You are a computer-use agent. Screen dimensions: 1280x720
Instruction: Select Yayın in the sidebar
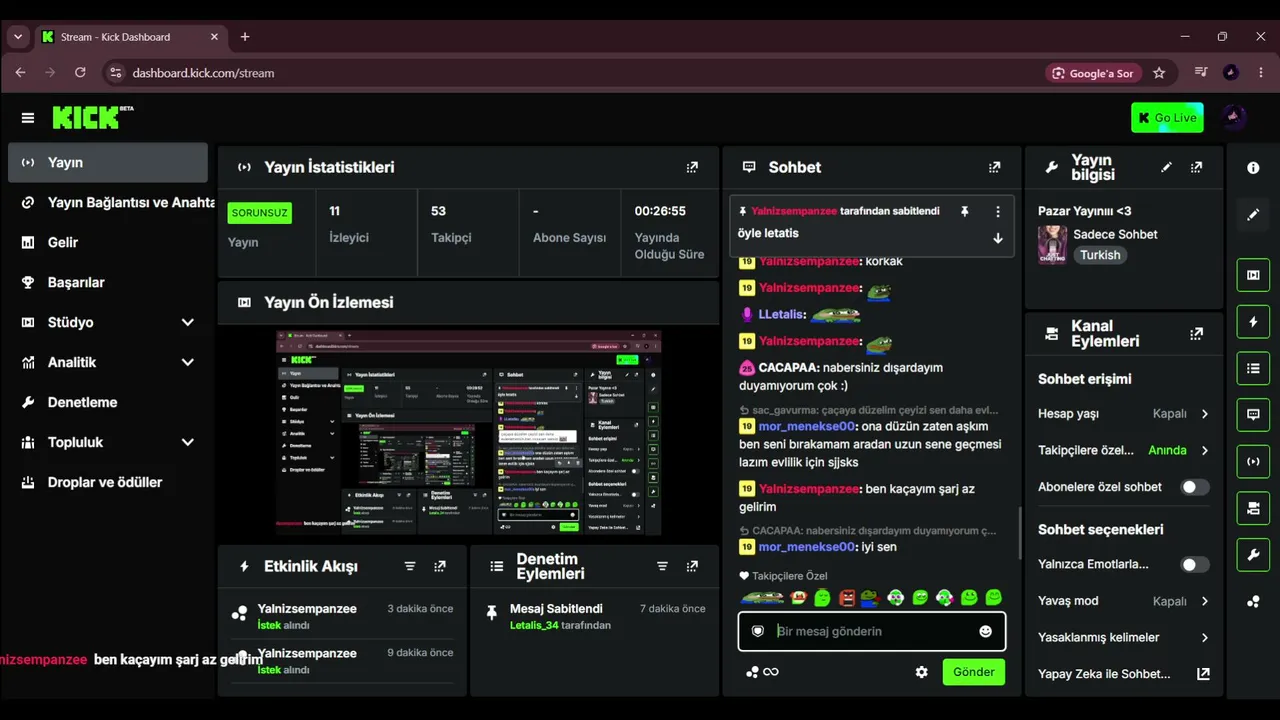click(108, 162)
